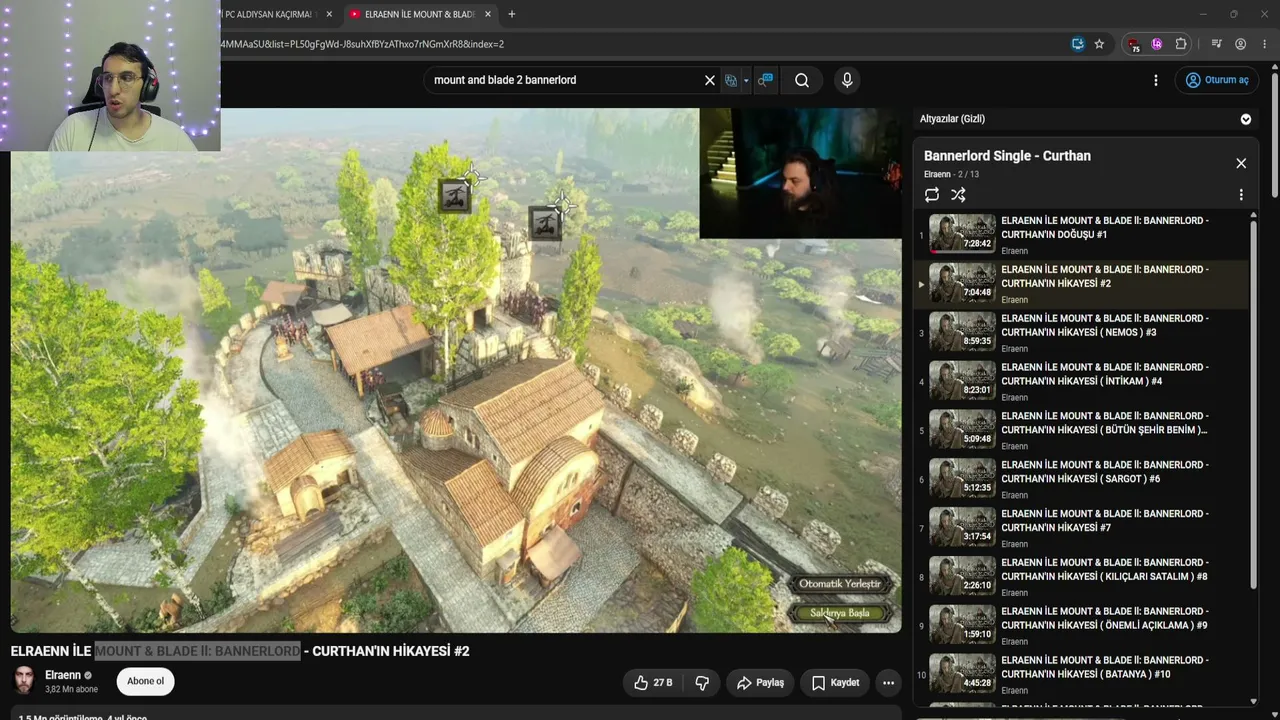Open the translate extension icon in search bar
Viewport: 1280px width, 720px height.
point(731,80)
